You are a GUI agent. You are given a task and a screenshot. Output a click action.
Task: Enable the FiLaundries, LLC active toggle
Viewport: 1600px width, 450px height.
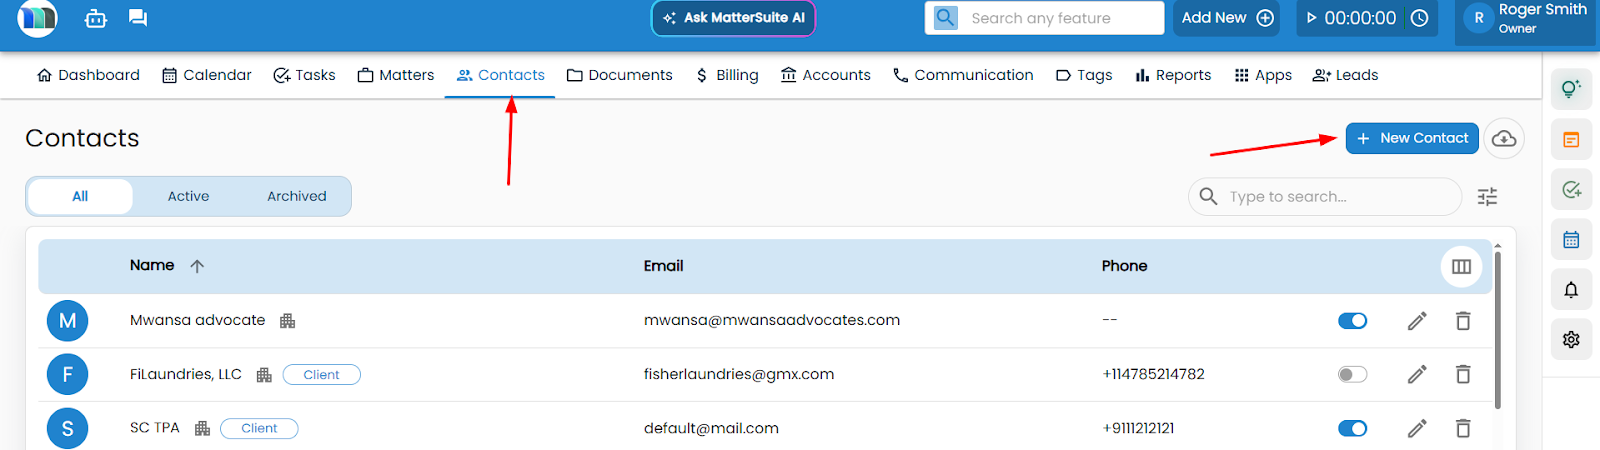[x=1352, y=375]
